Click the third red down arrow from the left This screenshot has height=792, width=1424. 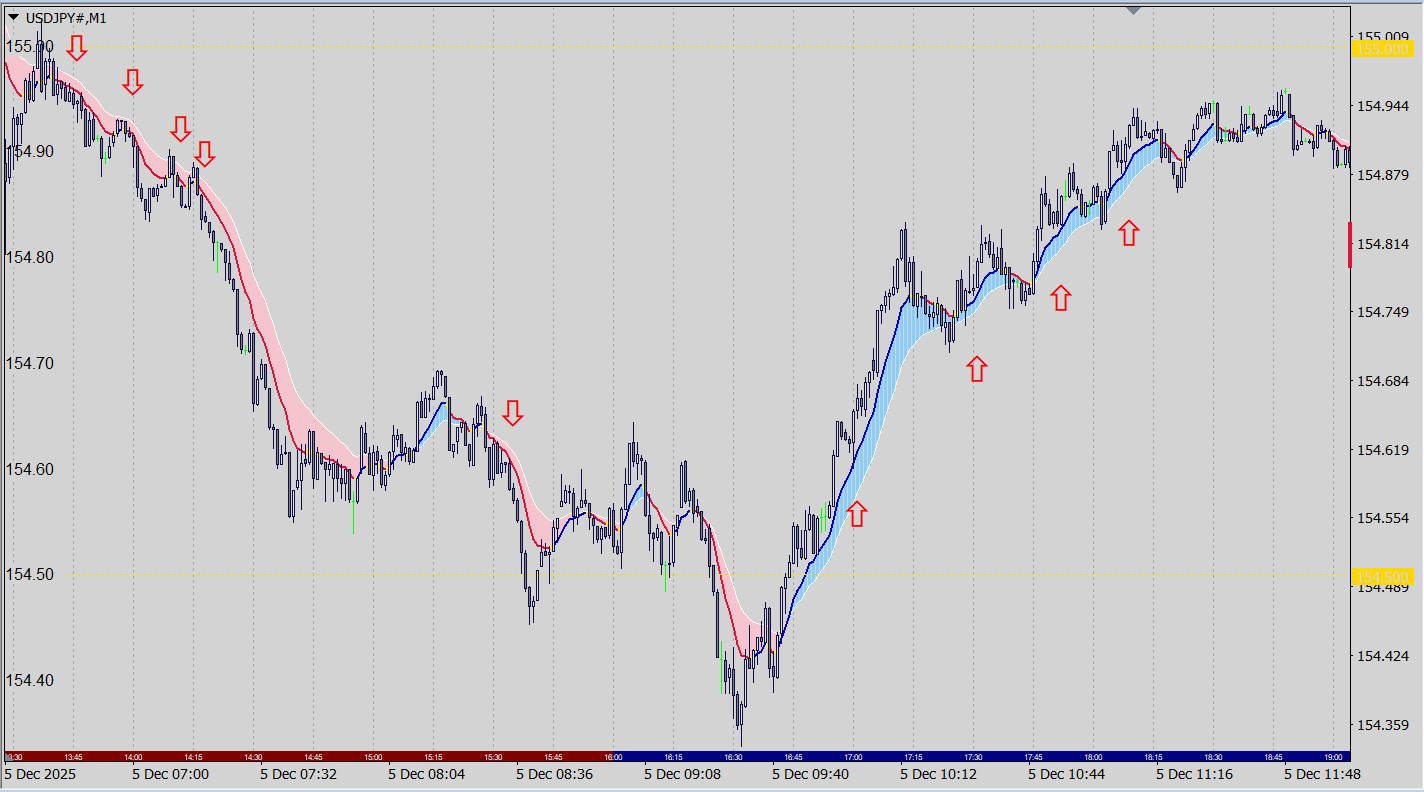pos(180,128)
